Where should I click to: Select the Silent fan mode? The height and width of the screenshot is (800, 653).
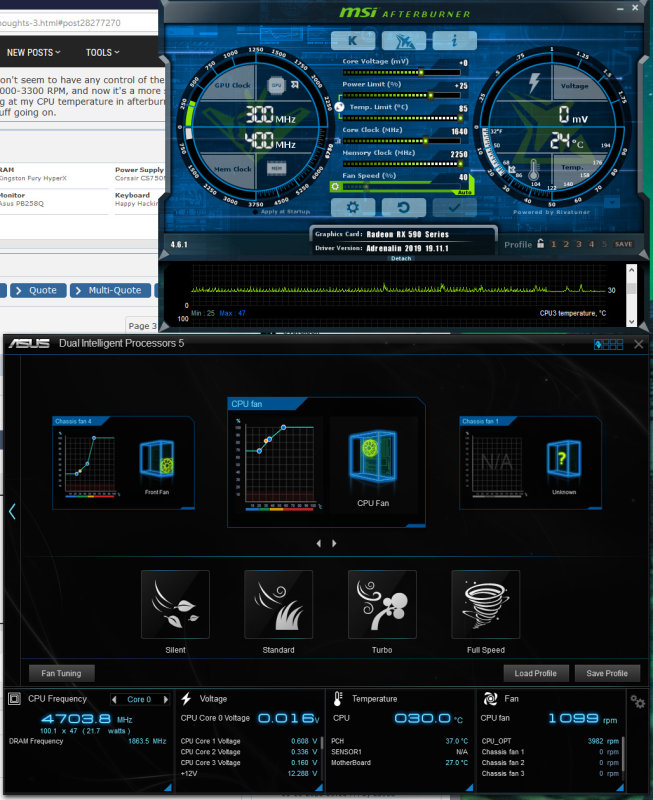point(175,604)
